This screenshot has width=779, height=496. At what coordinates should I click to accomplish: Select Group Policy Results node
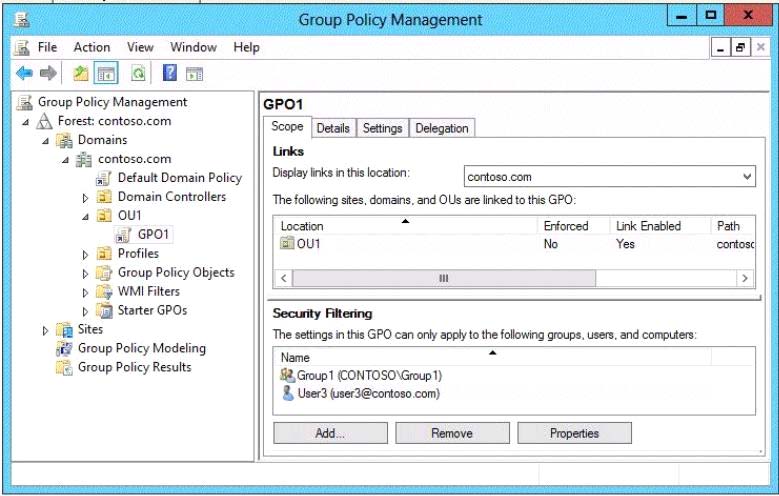(x=134, y=367)
